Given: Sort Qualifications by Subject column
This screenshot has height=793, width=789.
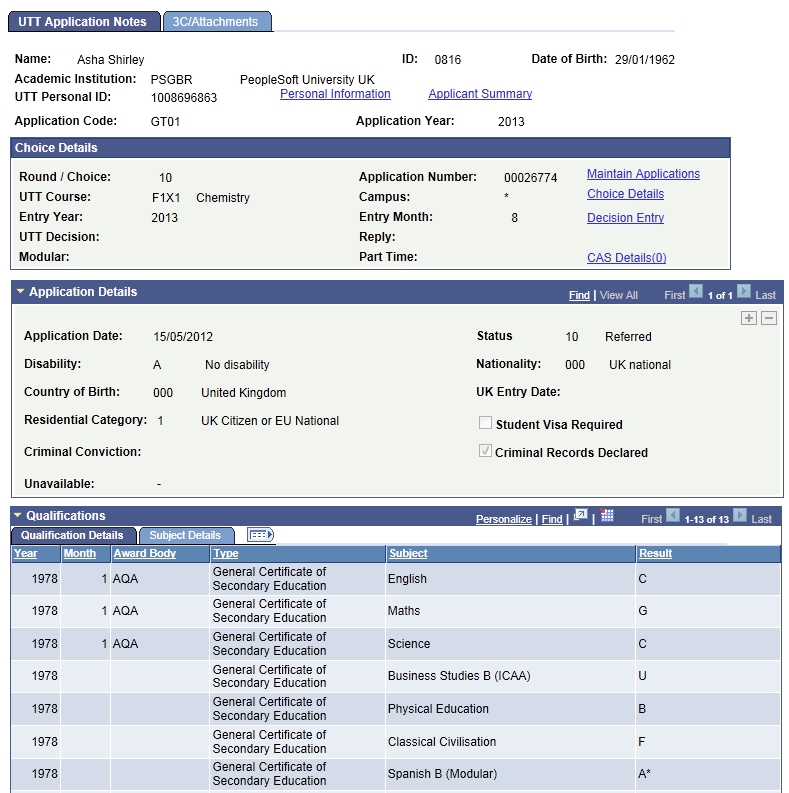Looking at the screenshot, I should click(x=408, y=553).
